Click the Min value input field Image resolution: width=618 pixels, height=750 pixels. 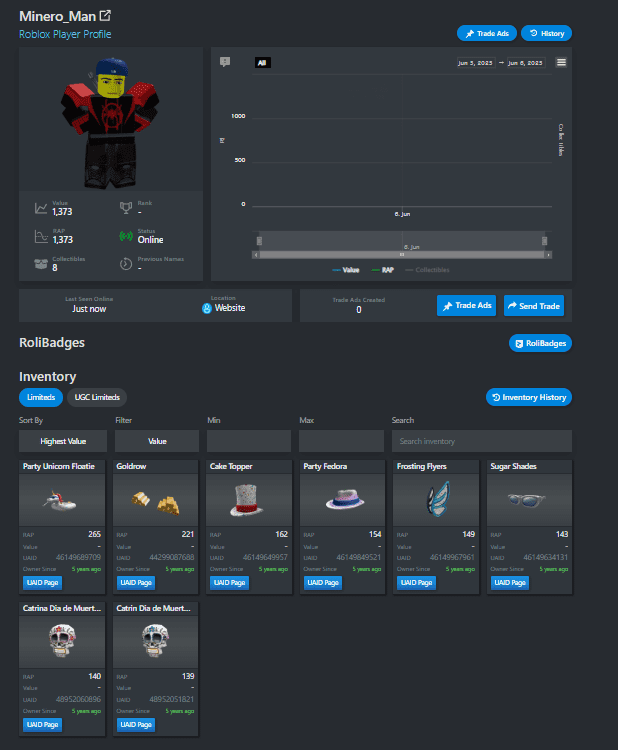249,441
